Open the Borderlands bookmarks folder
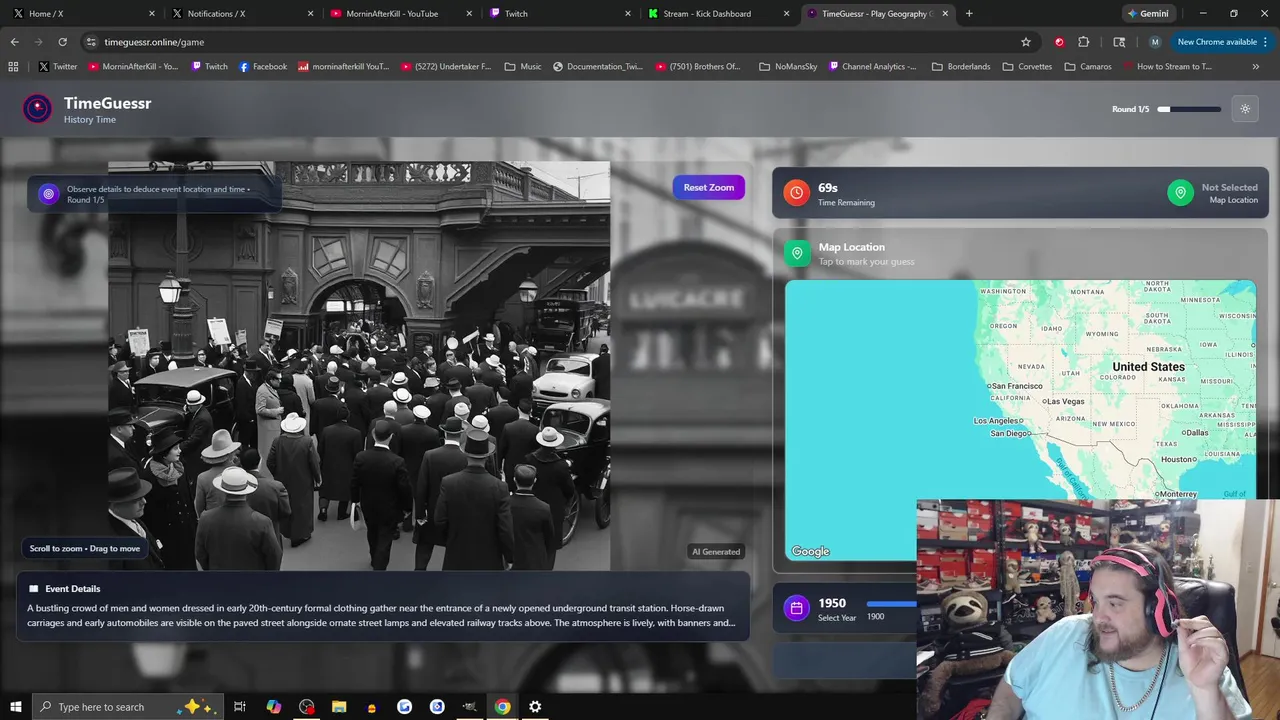 (x=961, y=66)
